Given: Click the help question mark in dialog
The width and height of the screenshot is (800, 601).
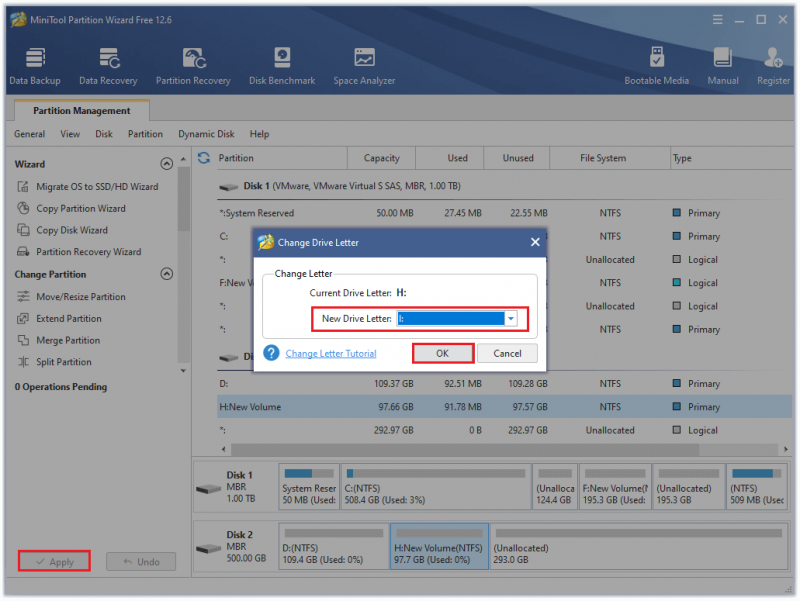Looking at the screenshot, I should click(x=271, y=353).
